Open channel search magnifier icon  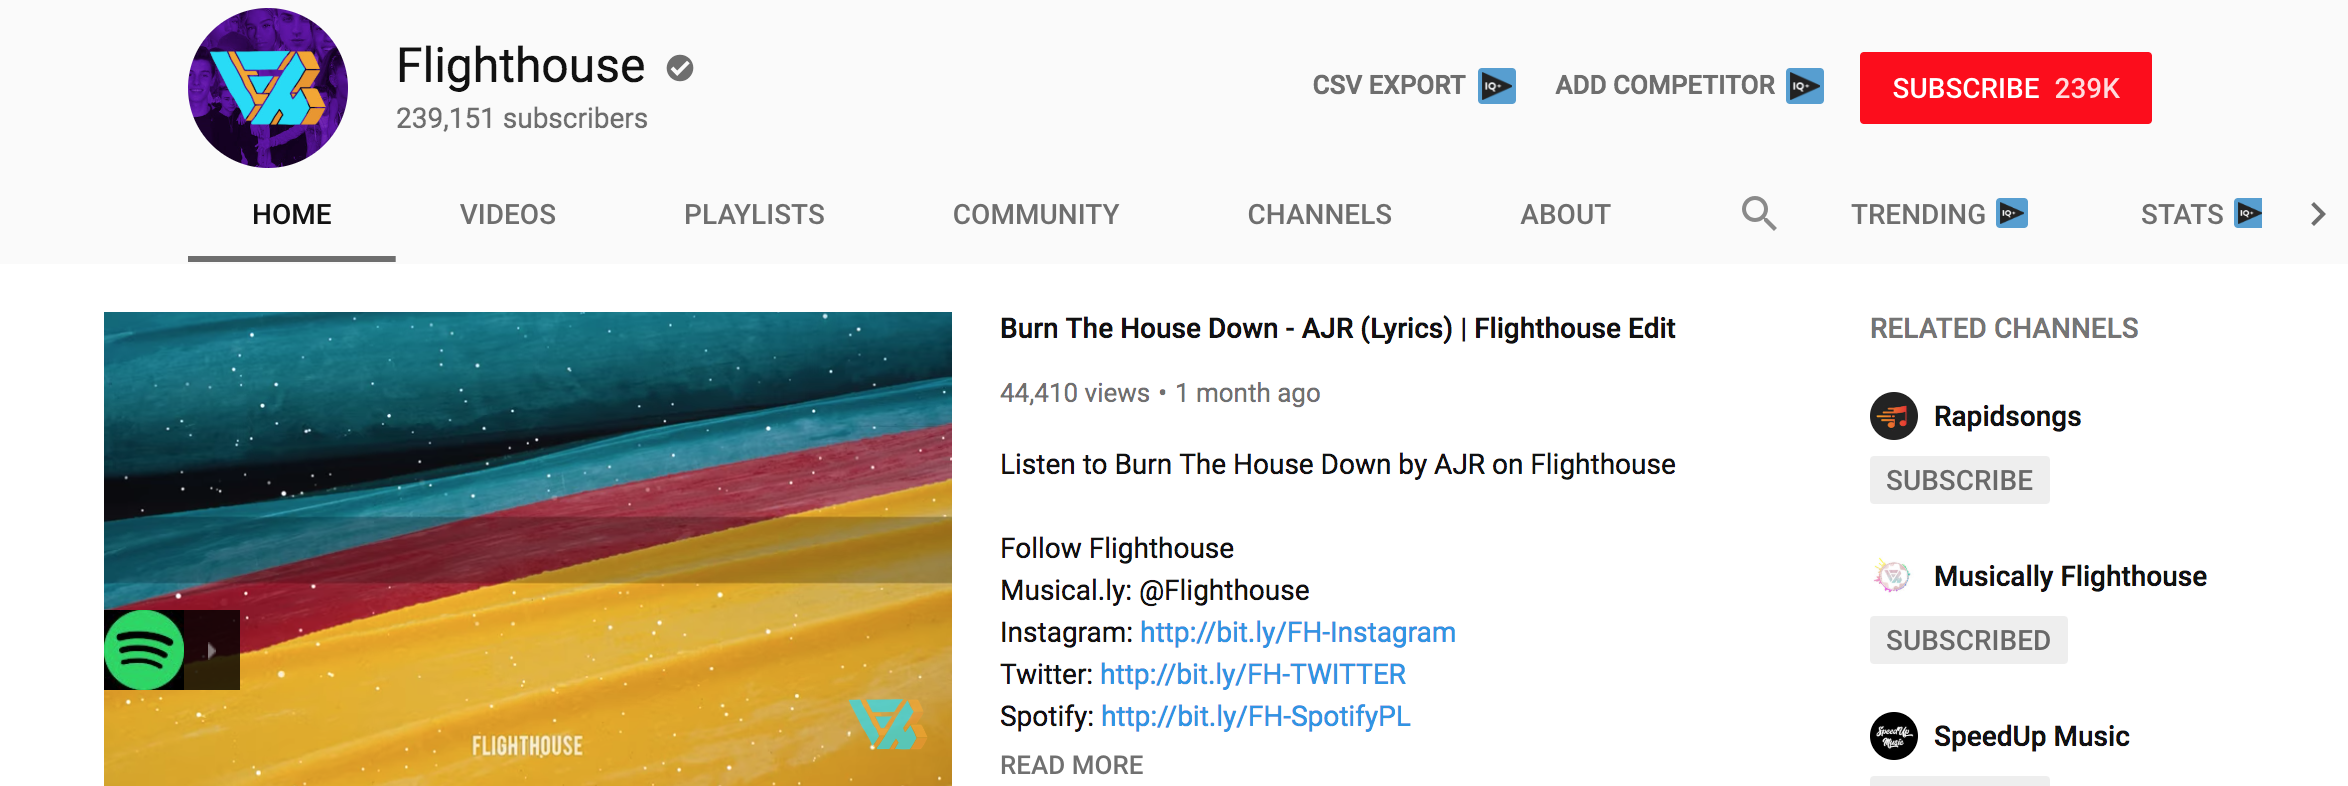coord(1758,213)
